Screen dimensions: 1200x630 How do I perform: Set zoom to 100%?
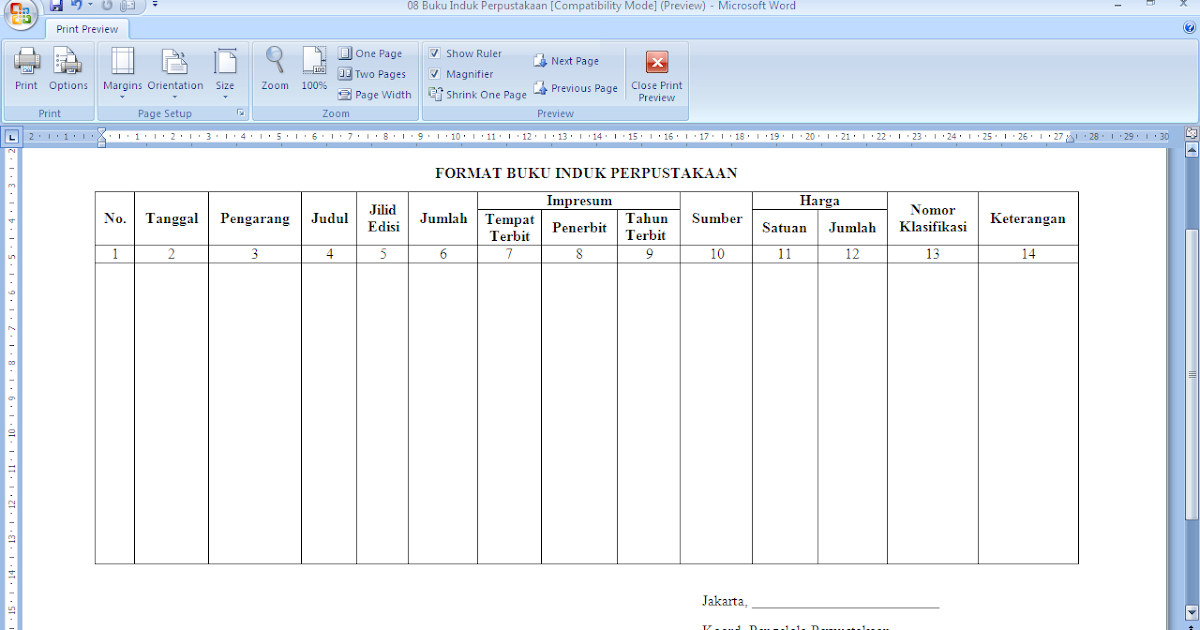coord(314,70)
